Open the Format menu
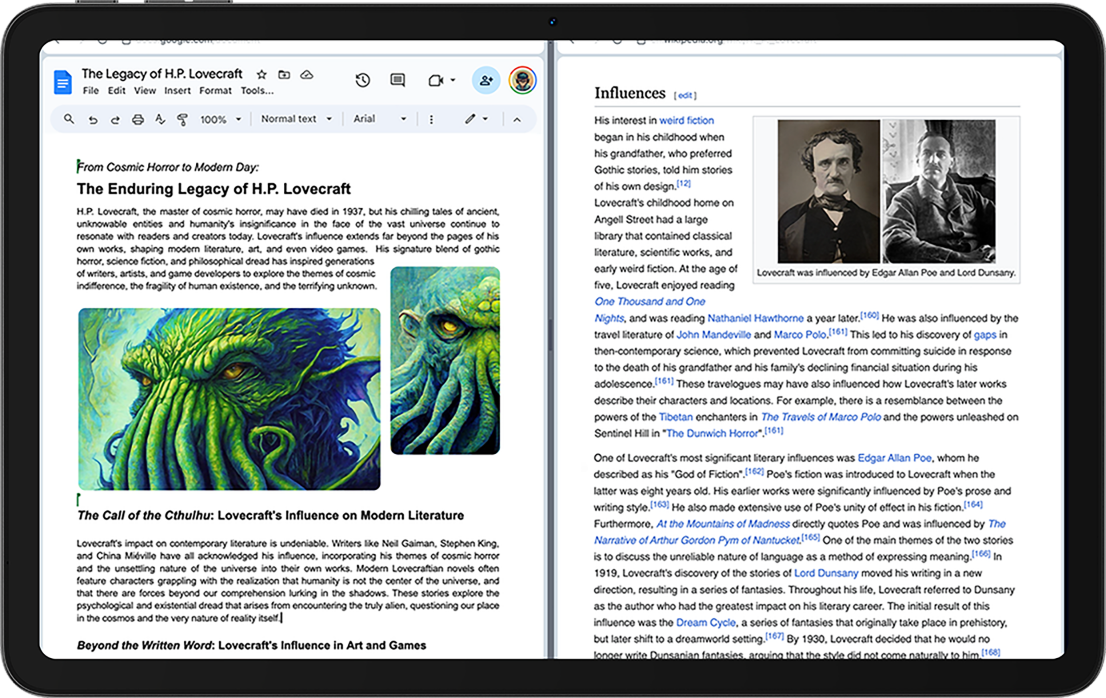This screenshot has height=698, width=1106. pyautogui.click(x=215, y=91)
